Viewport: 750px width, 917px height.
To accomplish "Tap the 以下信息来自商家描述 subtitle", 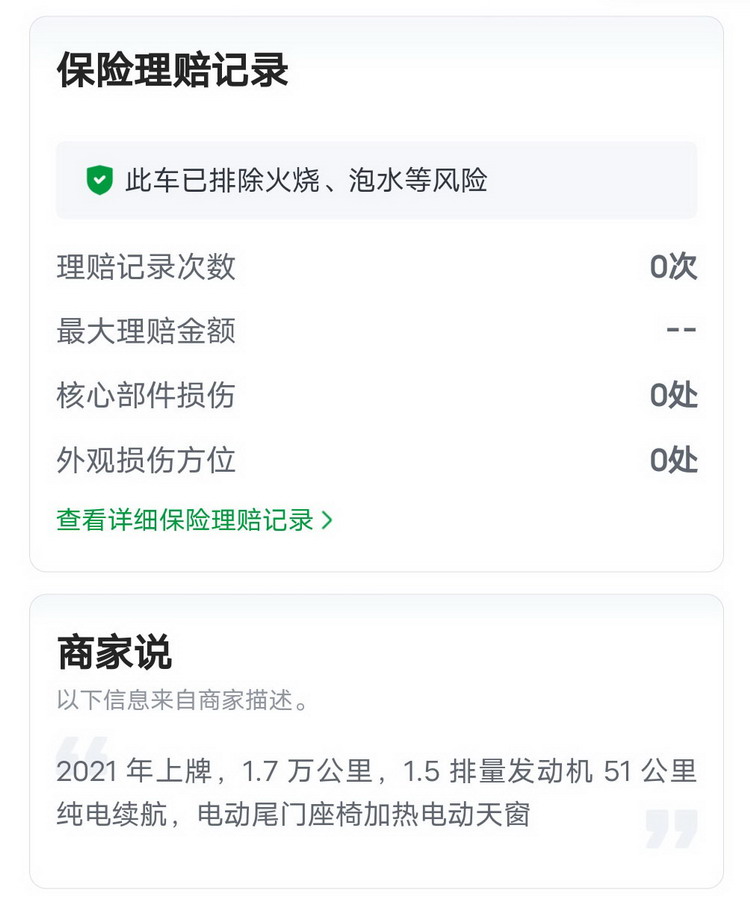I will tap(183, 700).
